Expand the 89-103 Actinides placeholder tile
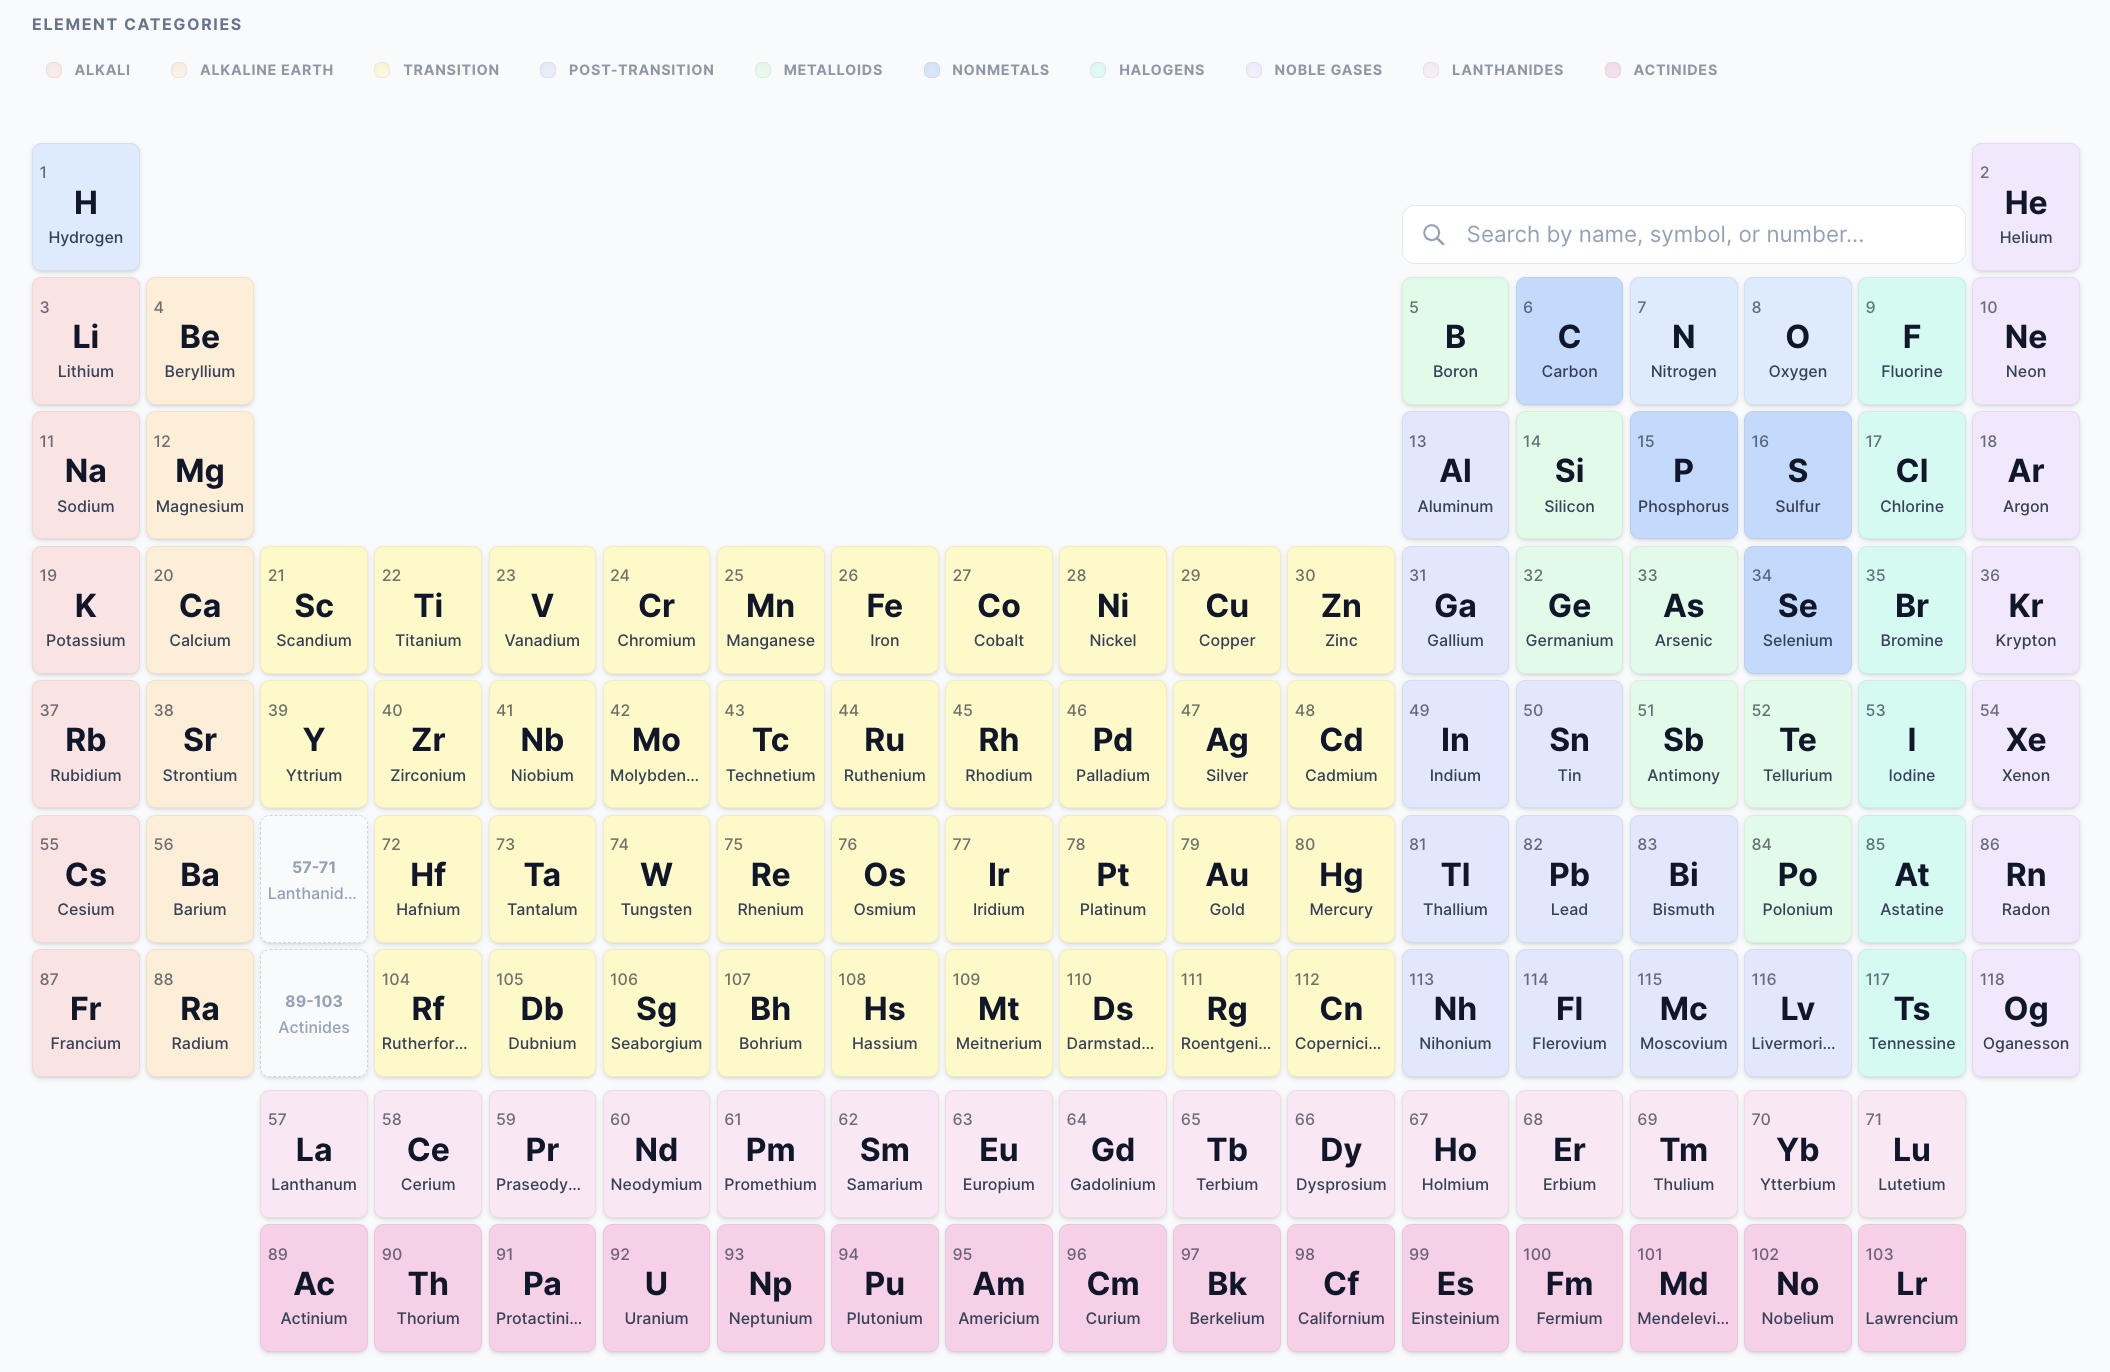 tap(313, 1013)
